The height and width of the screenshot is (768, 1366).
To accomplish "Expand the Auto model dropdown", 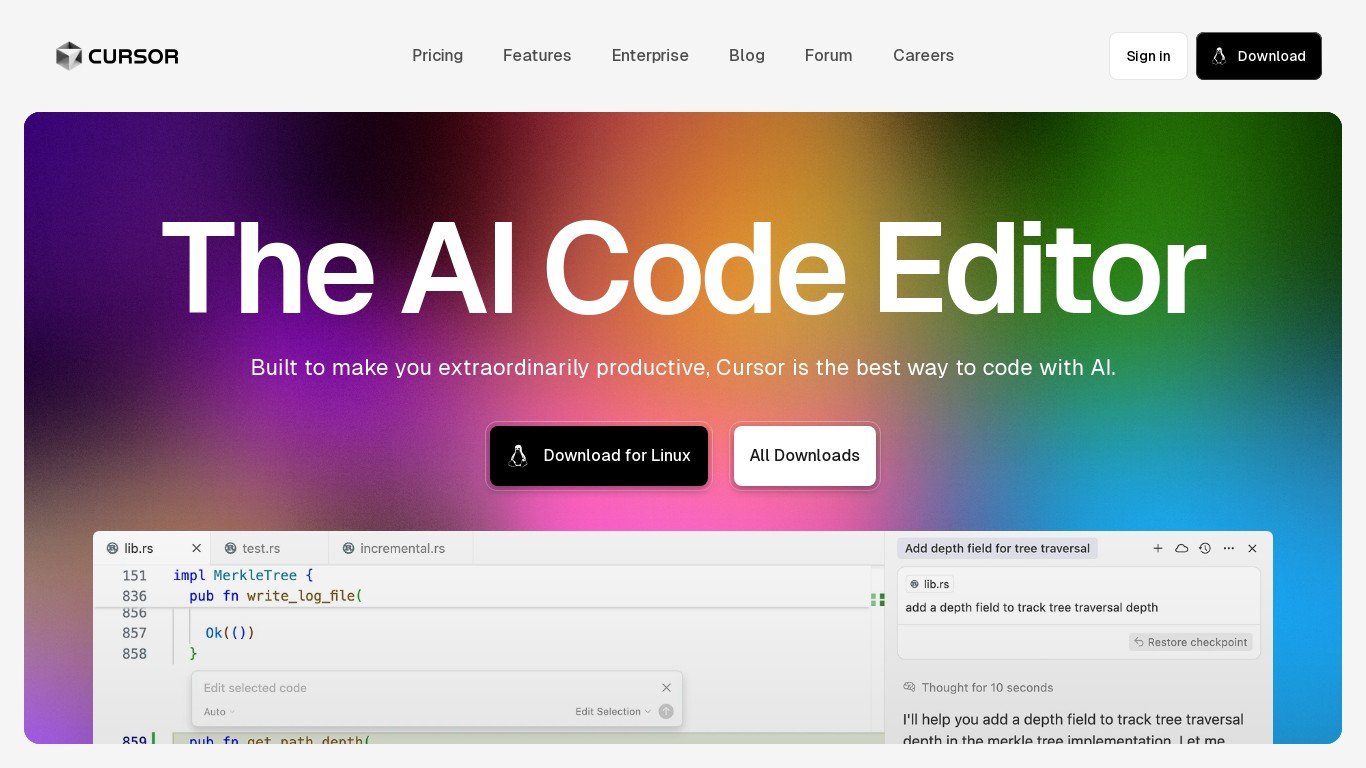I will pyautogui.click(x=219, y=712).
